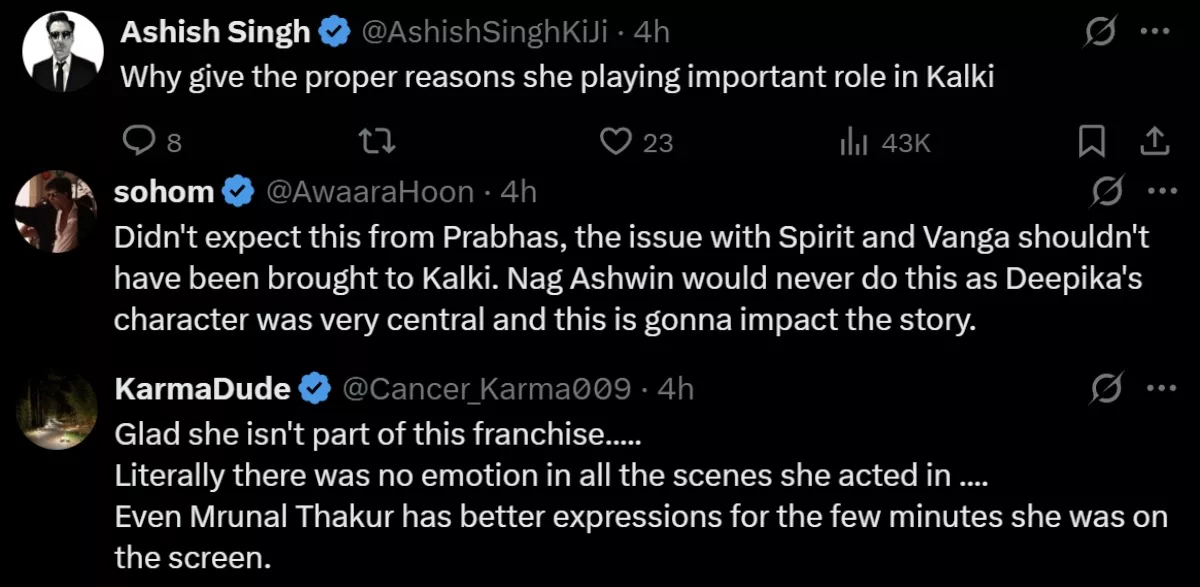This screenshot has height=587, width=1200.
Task: Click Grok icon on sohom's tweet
Action: pyautogui.click(x=1108, y=190)
